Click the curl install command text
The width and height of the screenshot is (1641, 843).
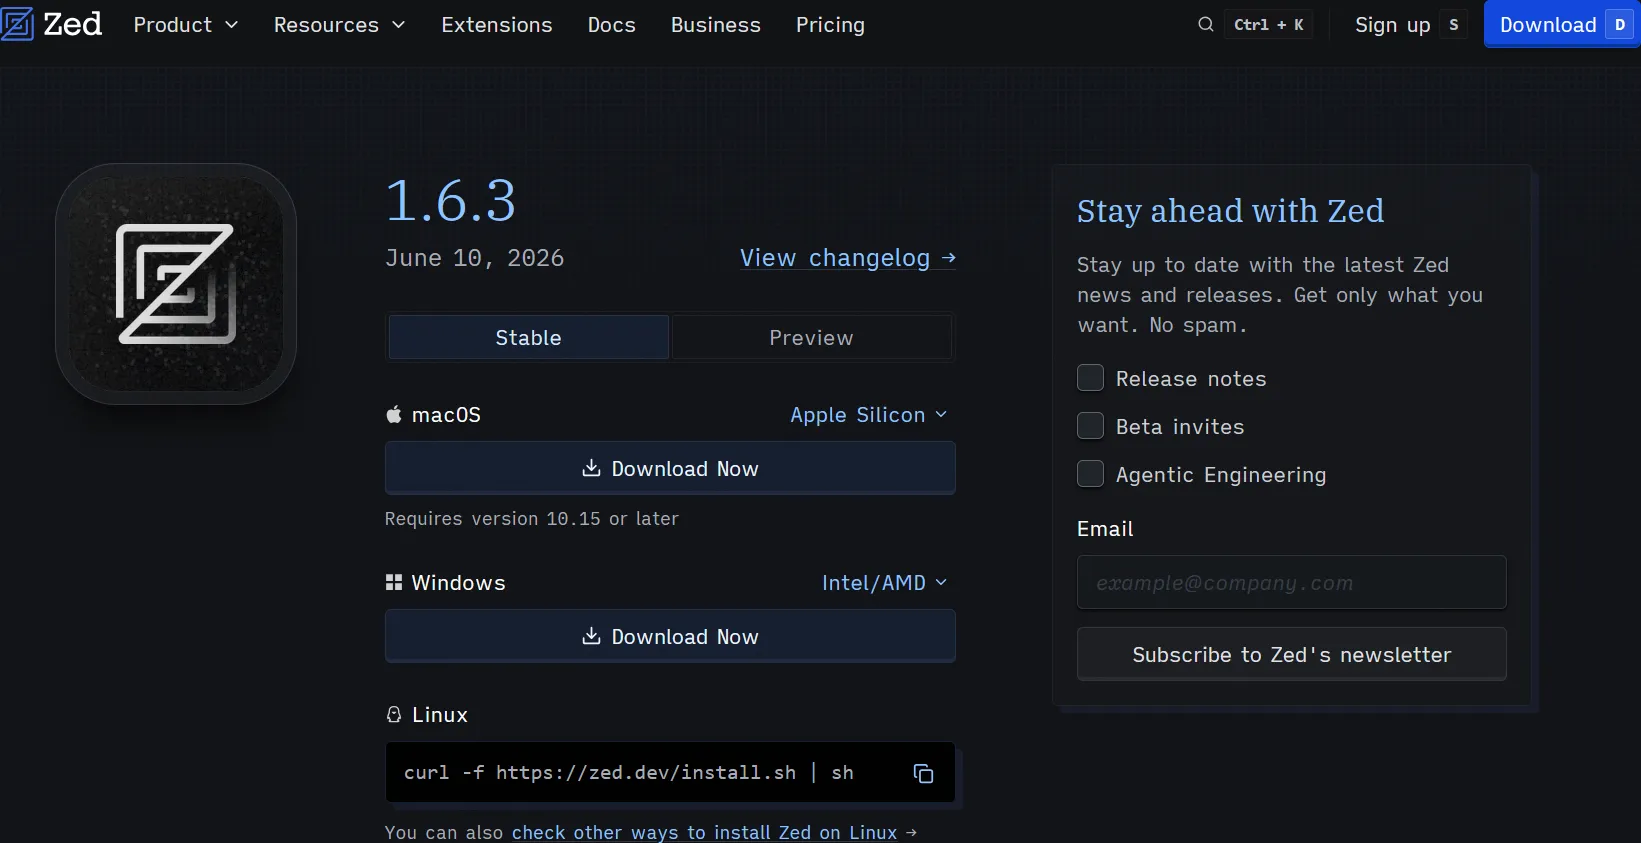pyautogui.click(x=628, y=773)
